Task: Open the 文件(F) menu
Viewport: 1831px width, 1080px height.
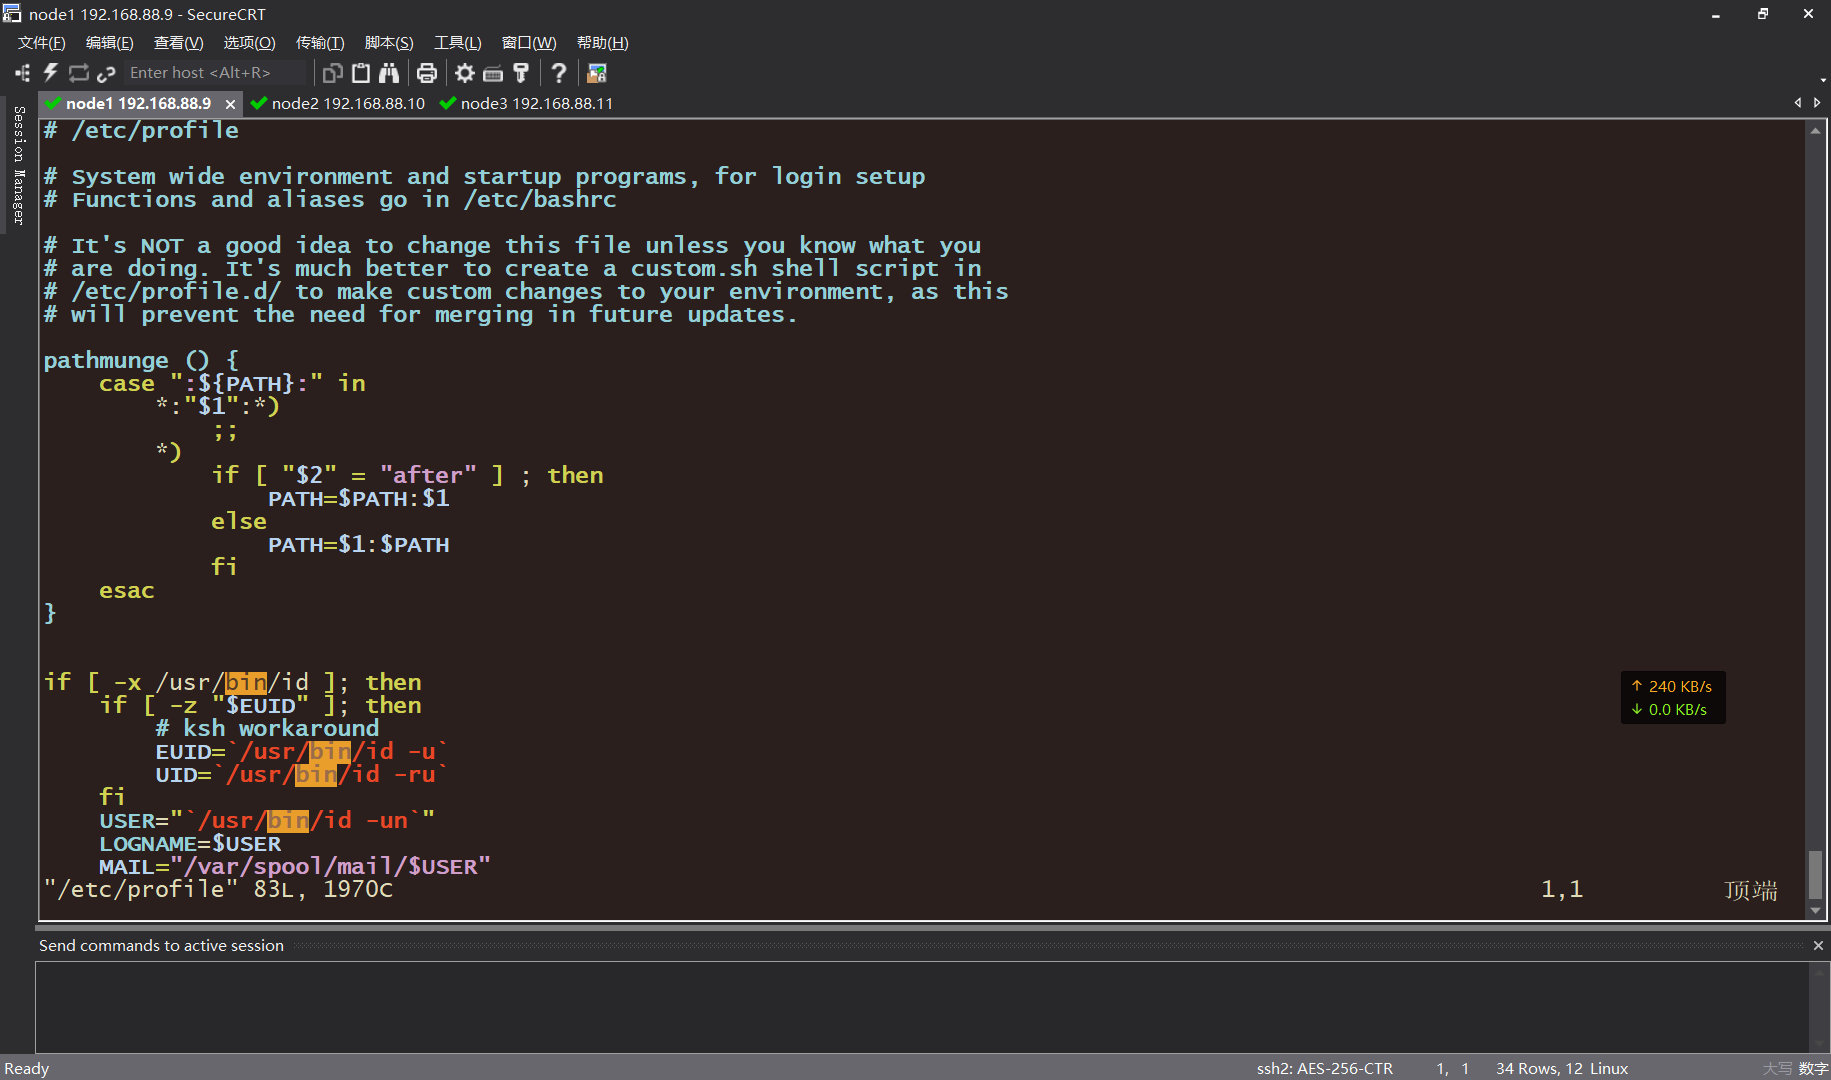Action: [x=42, y=43]
